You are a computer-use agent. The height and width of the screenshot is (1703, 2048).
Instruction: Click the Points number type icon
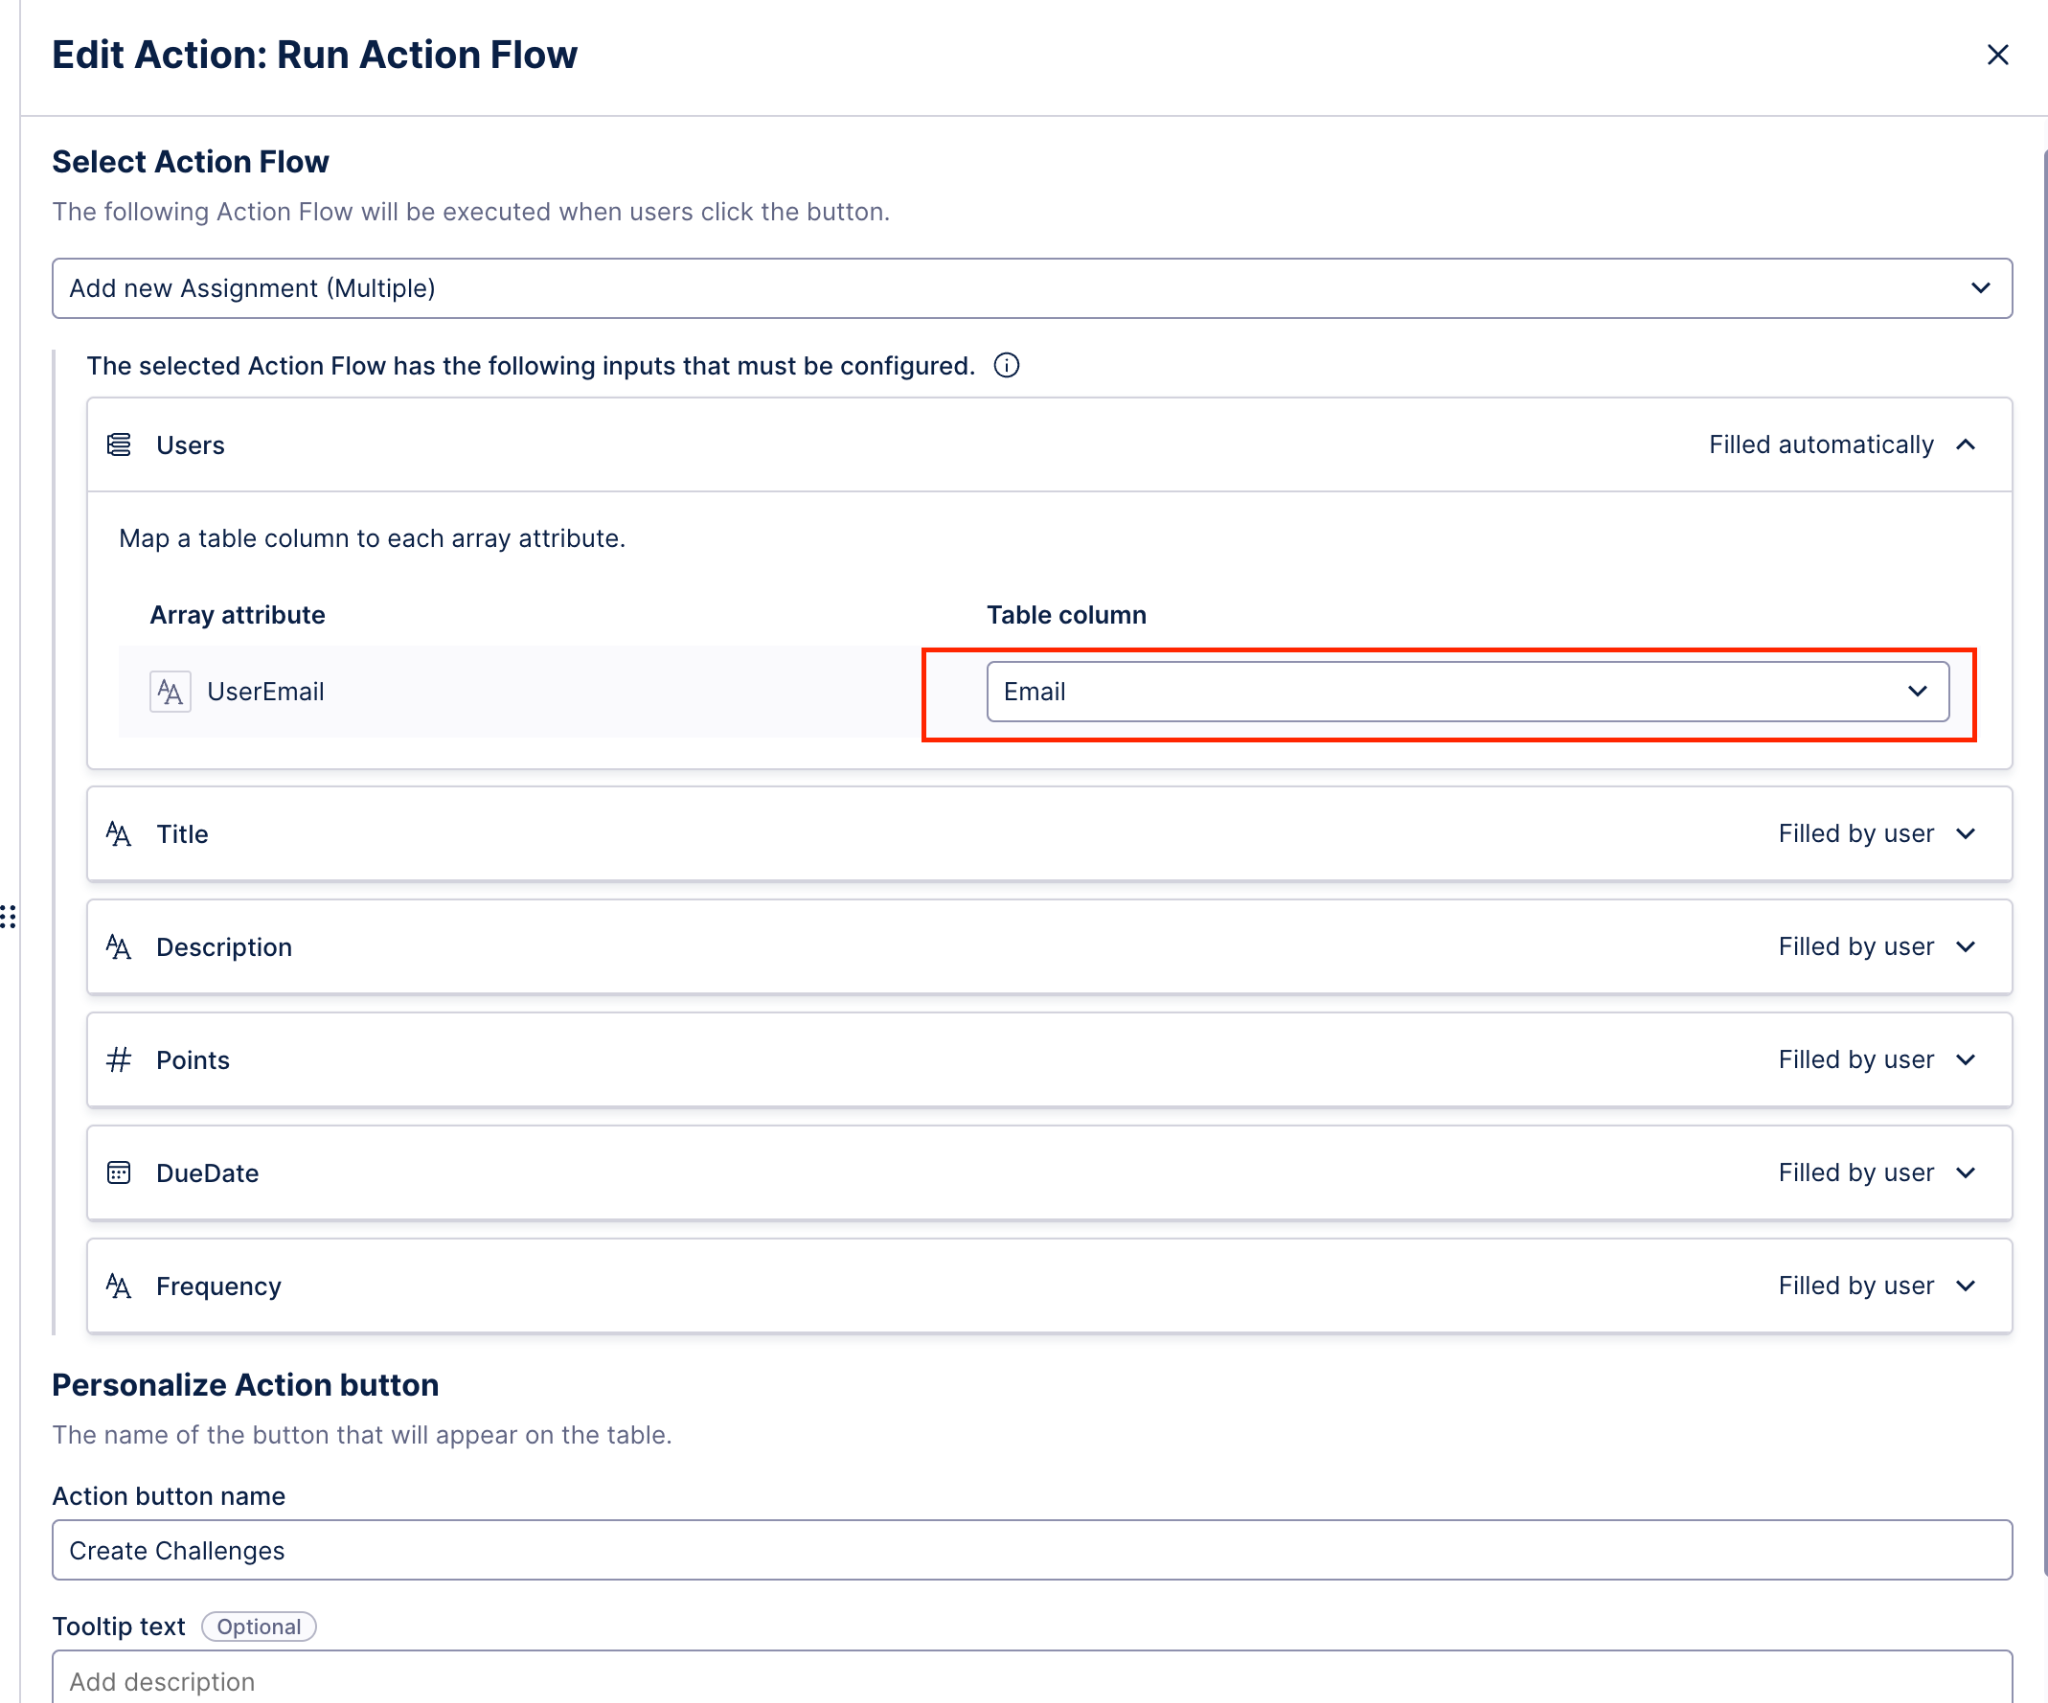point(119,1060)
